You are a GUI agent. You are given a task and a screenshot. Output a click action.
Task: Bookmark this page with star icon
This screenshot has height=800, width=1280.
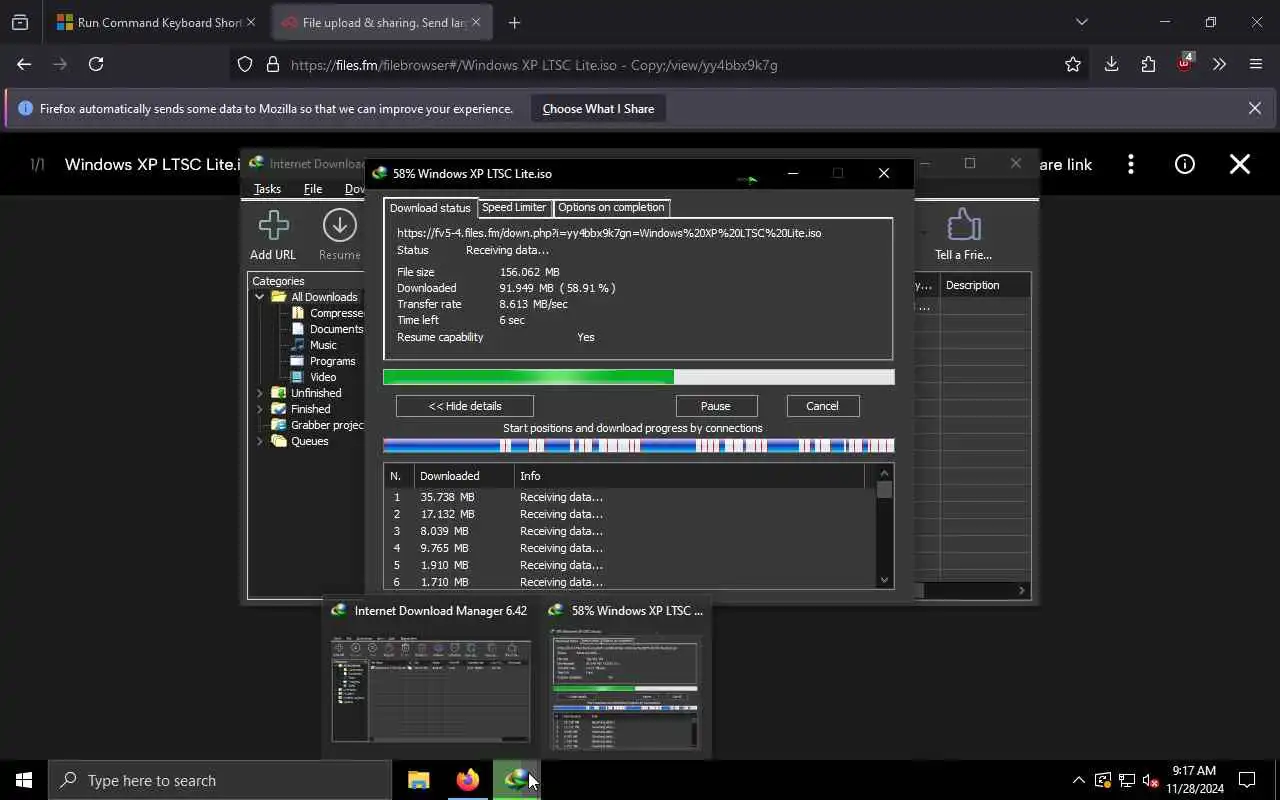coord(1073,64)
